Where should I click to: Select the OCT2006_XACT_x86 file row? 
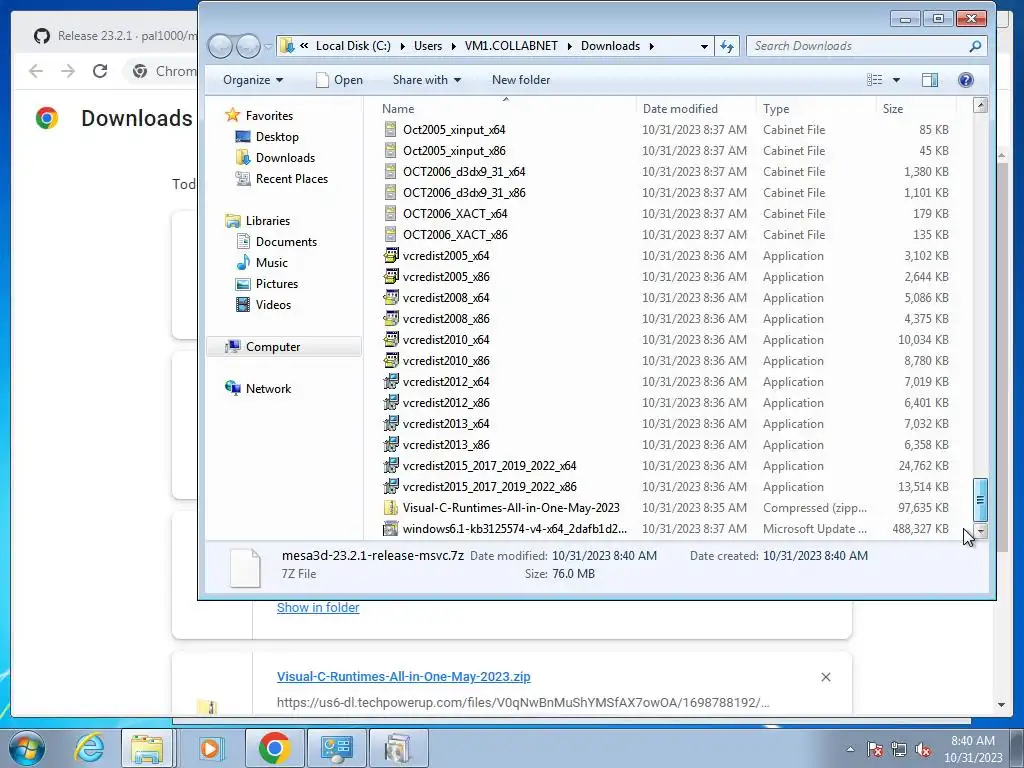point(668,234)
